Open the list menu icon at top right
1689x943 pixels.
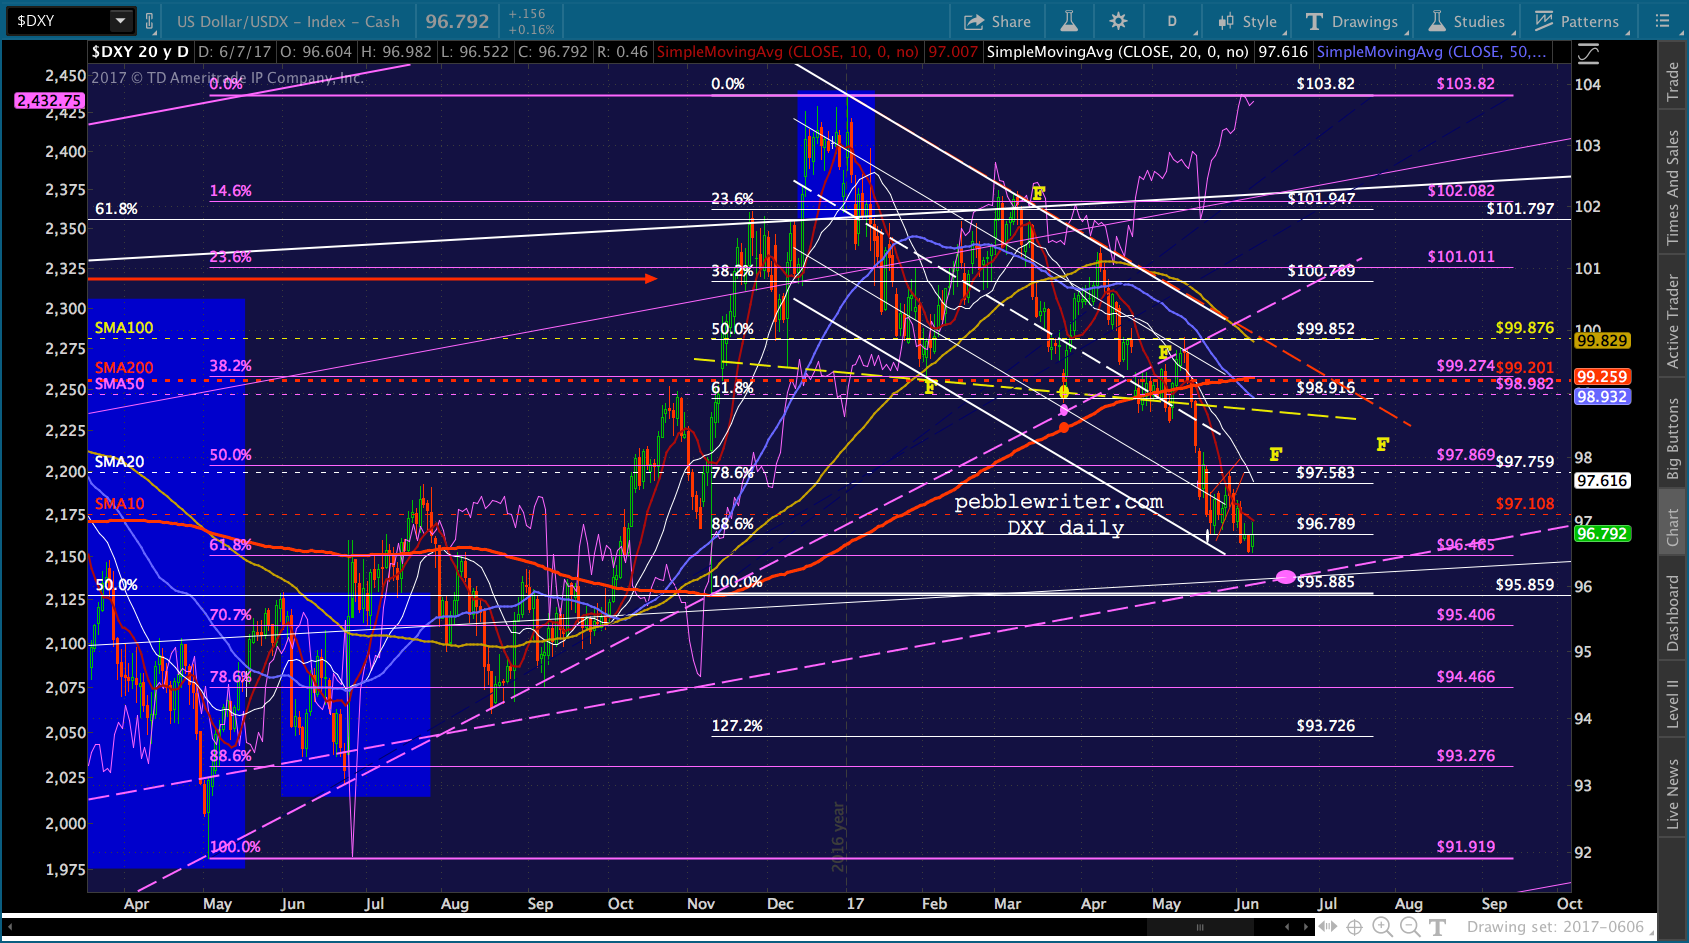(1662, 21)
